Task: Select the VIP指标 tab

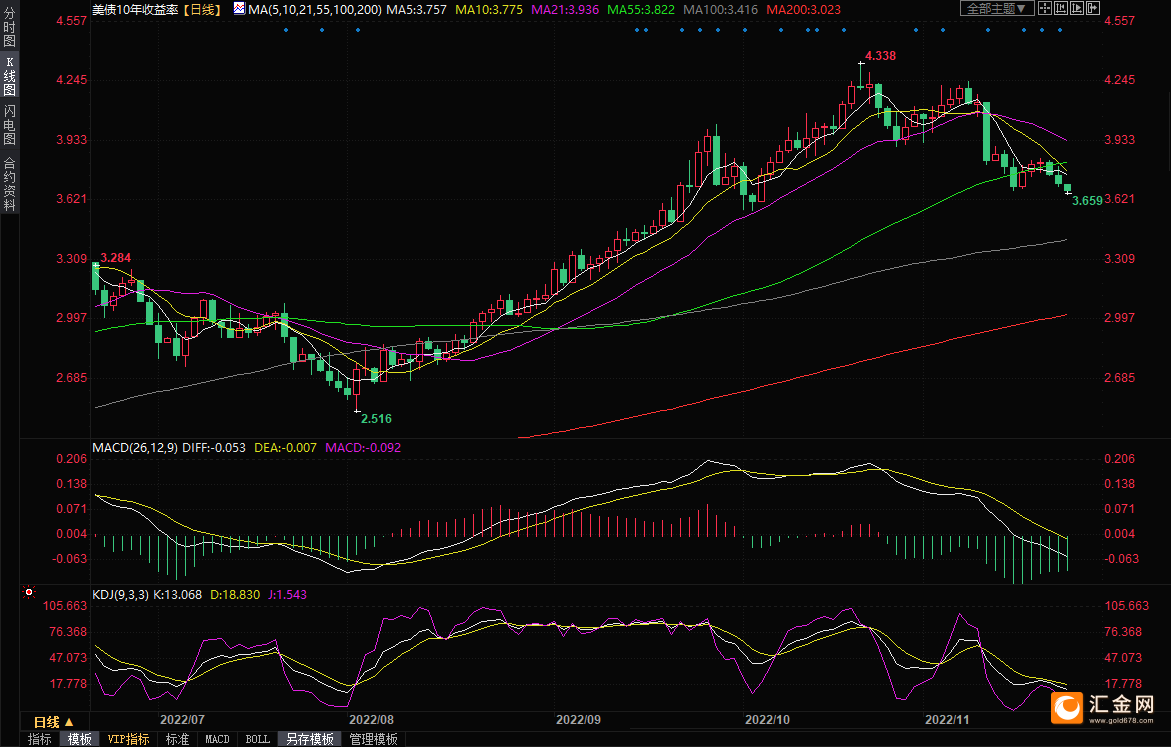Action: [x=128, y=739]
